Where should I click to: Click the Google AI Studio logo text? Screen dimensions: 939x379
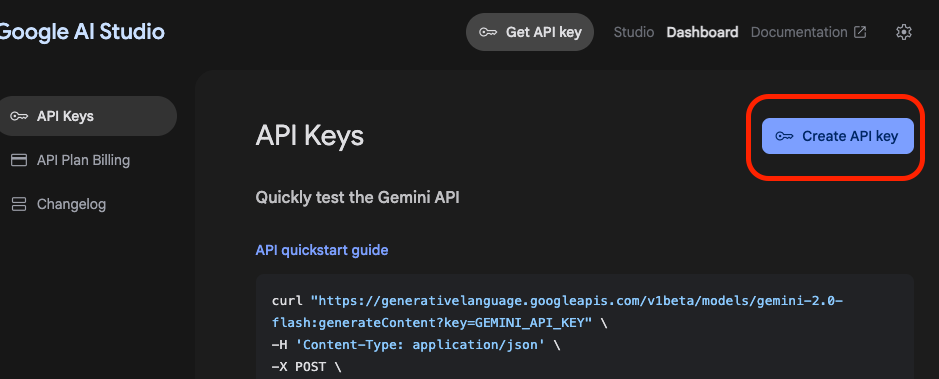(82, 31)
